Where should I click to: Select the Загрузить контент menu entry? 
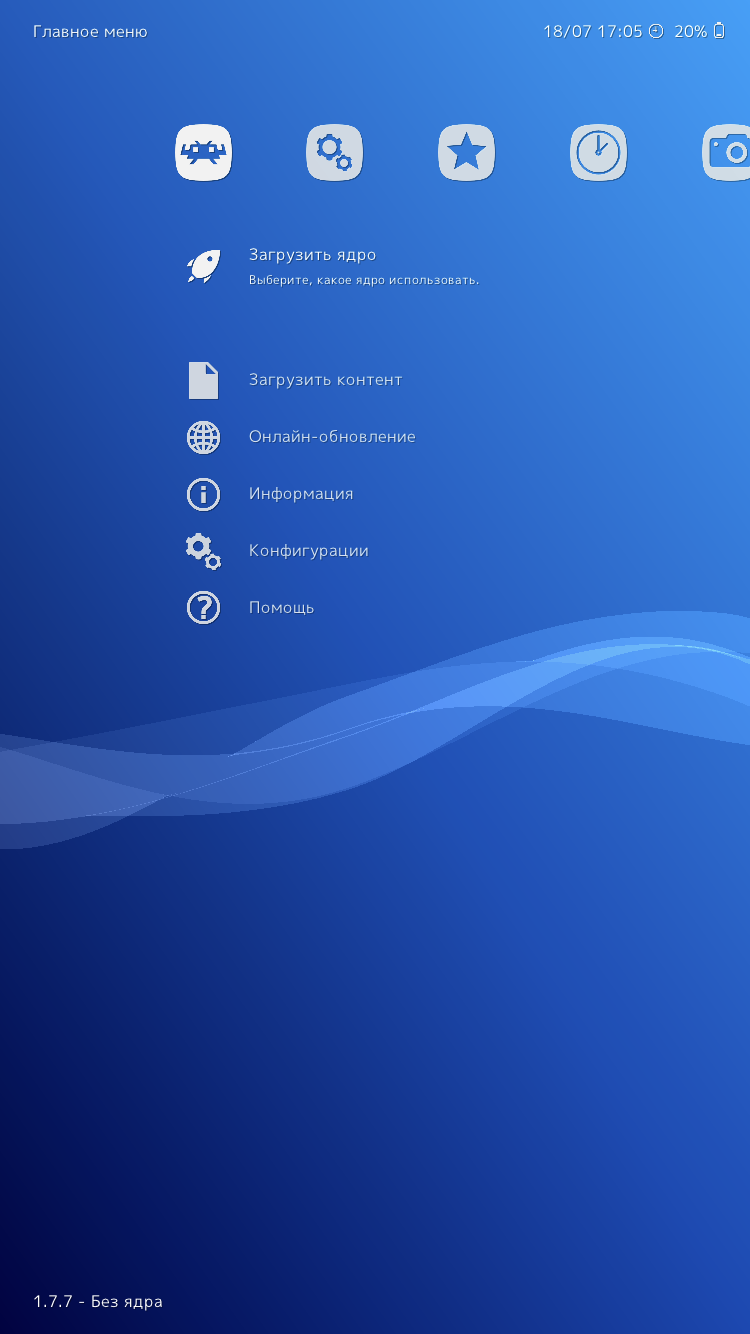325,380
